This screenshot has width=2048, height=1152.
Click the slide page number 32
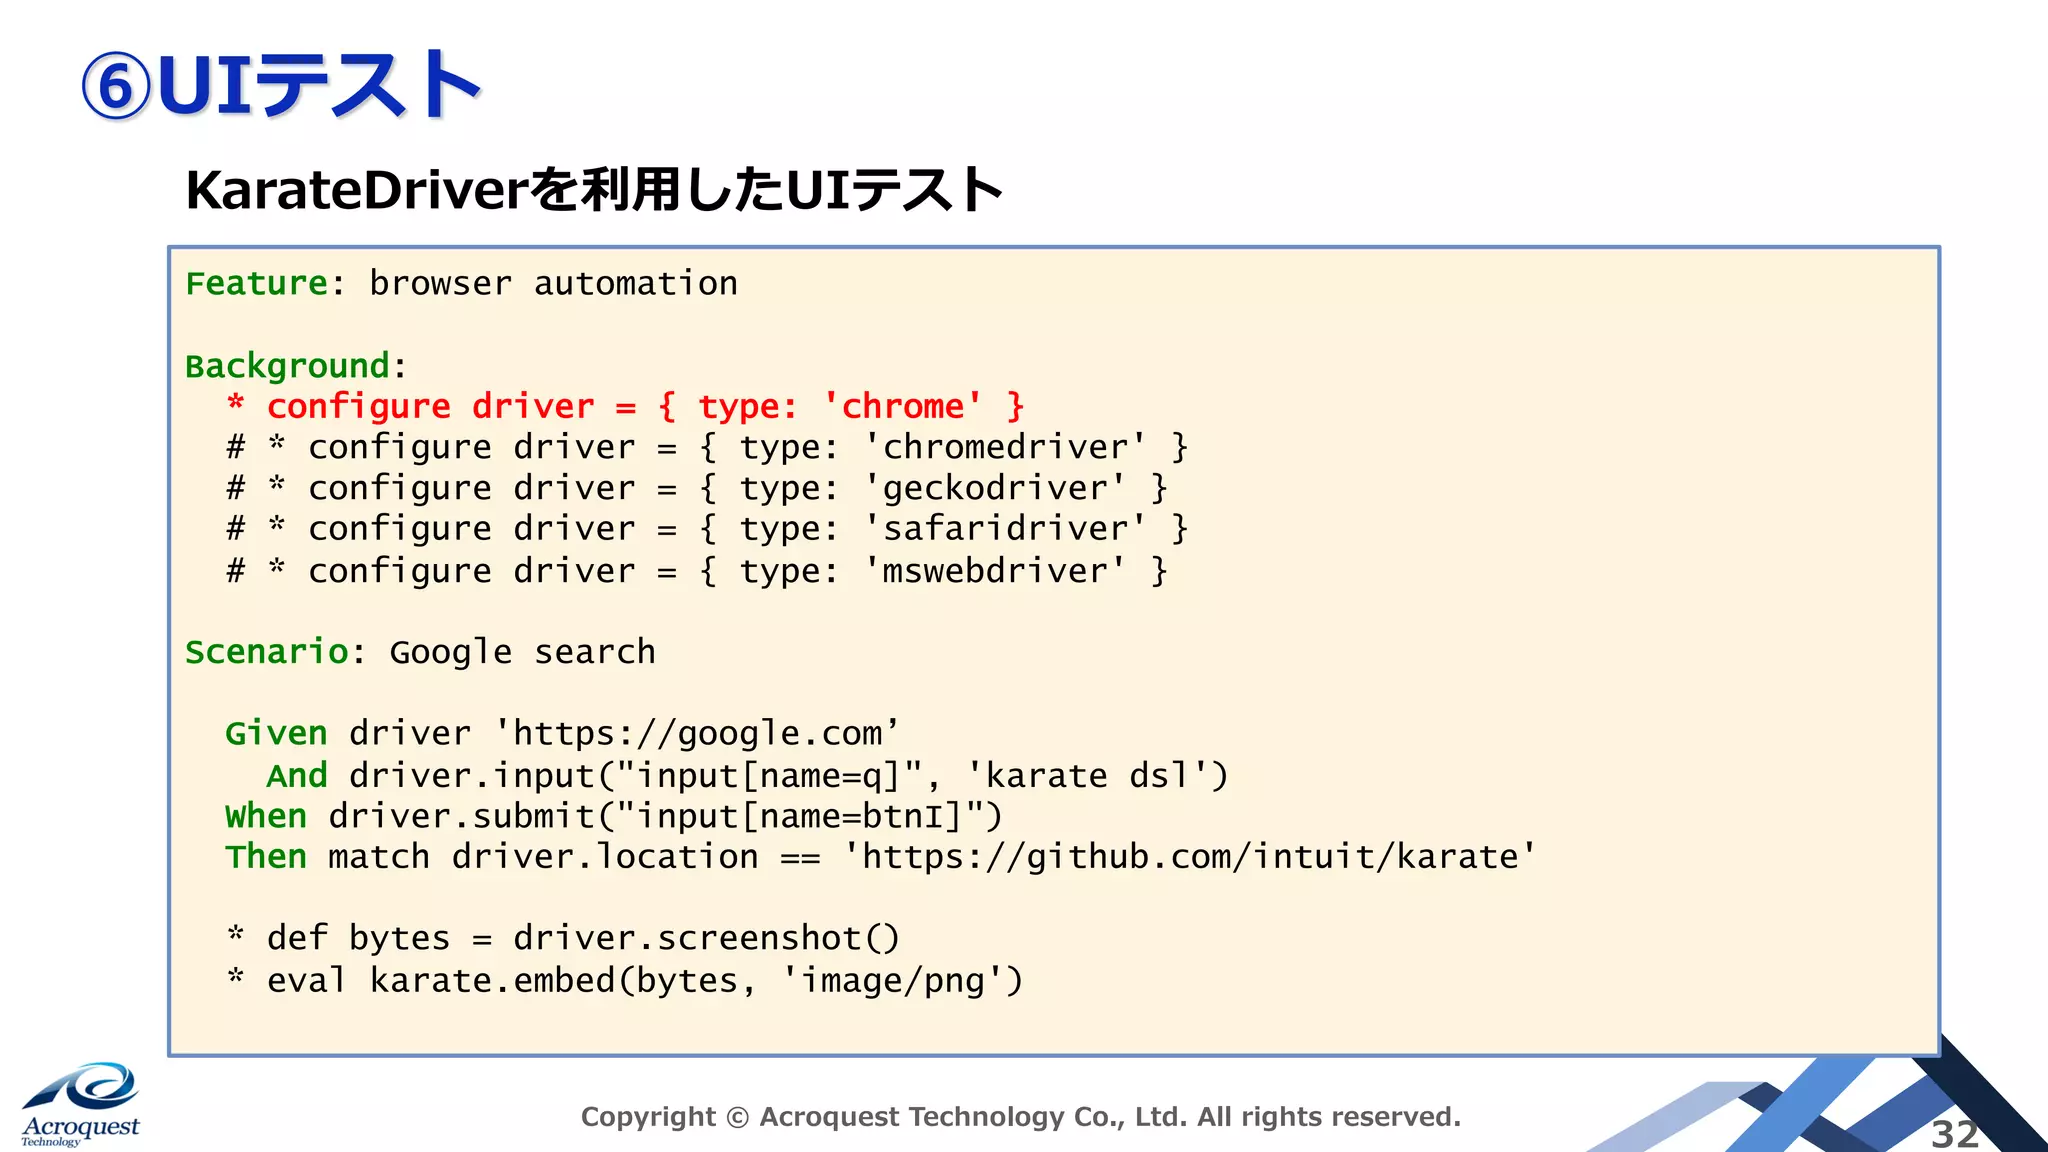(1955, 1134)
